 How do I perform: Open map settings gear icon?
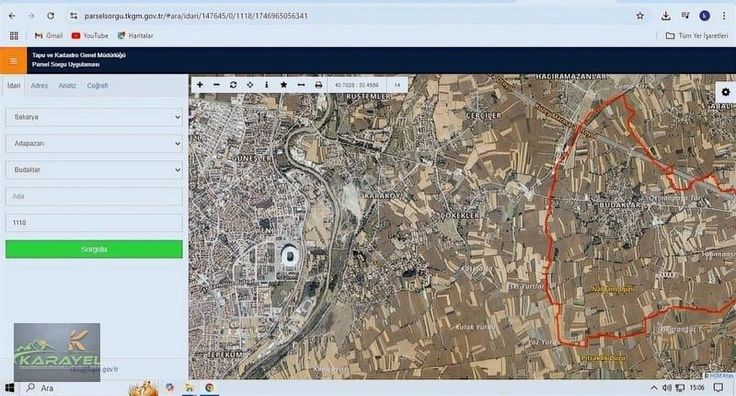(x=726, y=92)
